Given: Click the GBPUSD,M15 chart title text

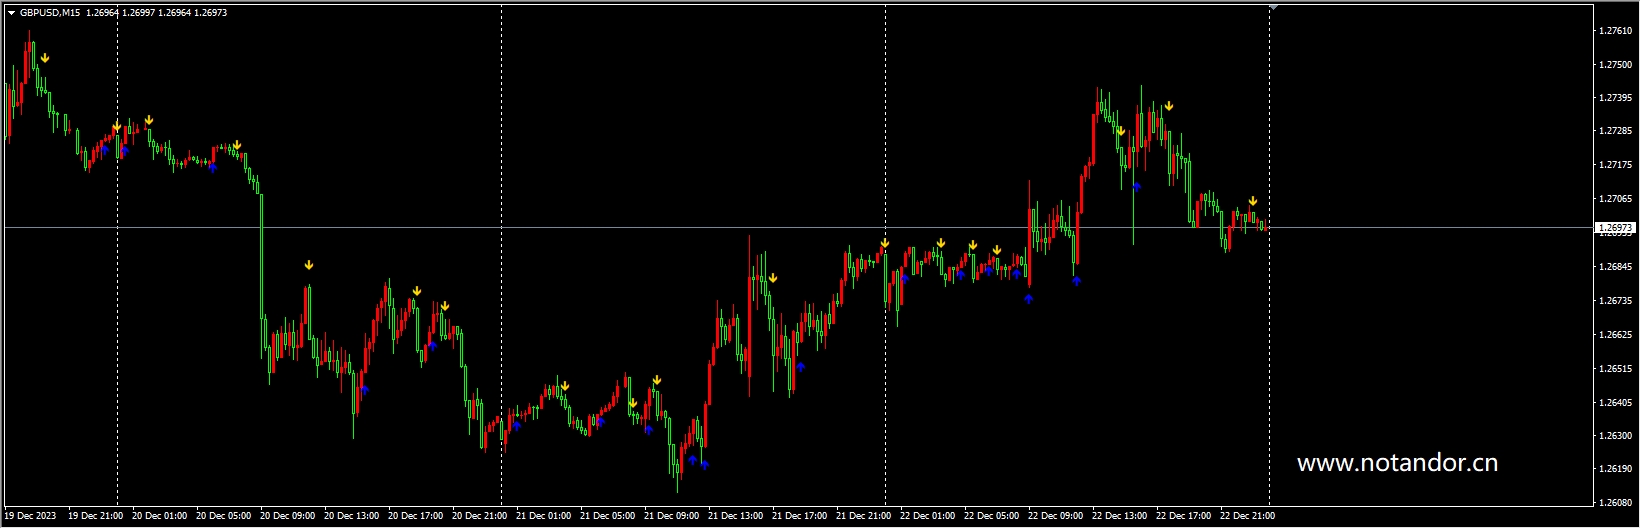Looking at the screenshot, I should pos(51,13).
